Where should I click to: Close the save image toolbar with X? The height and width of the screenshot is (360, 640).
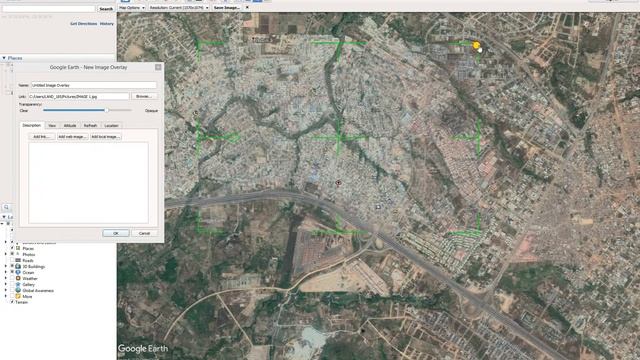coord(247,7)
